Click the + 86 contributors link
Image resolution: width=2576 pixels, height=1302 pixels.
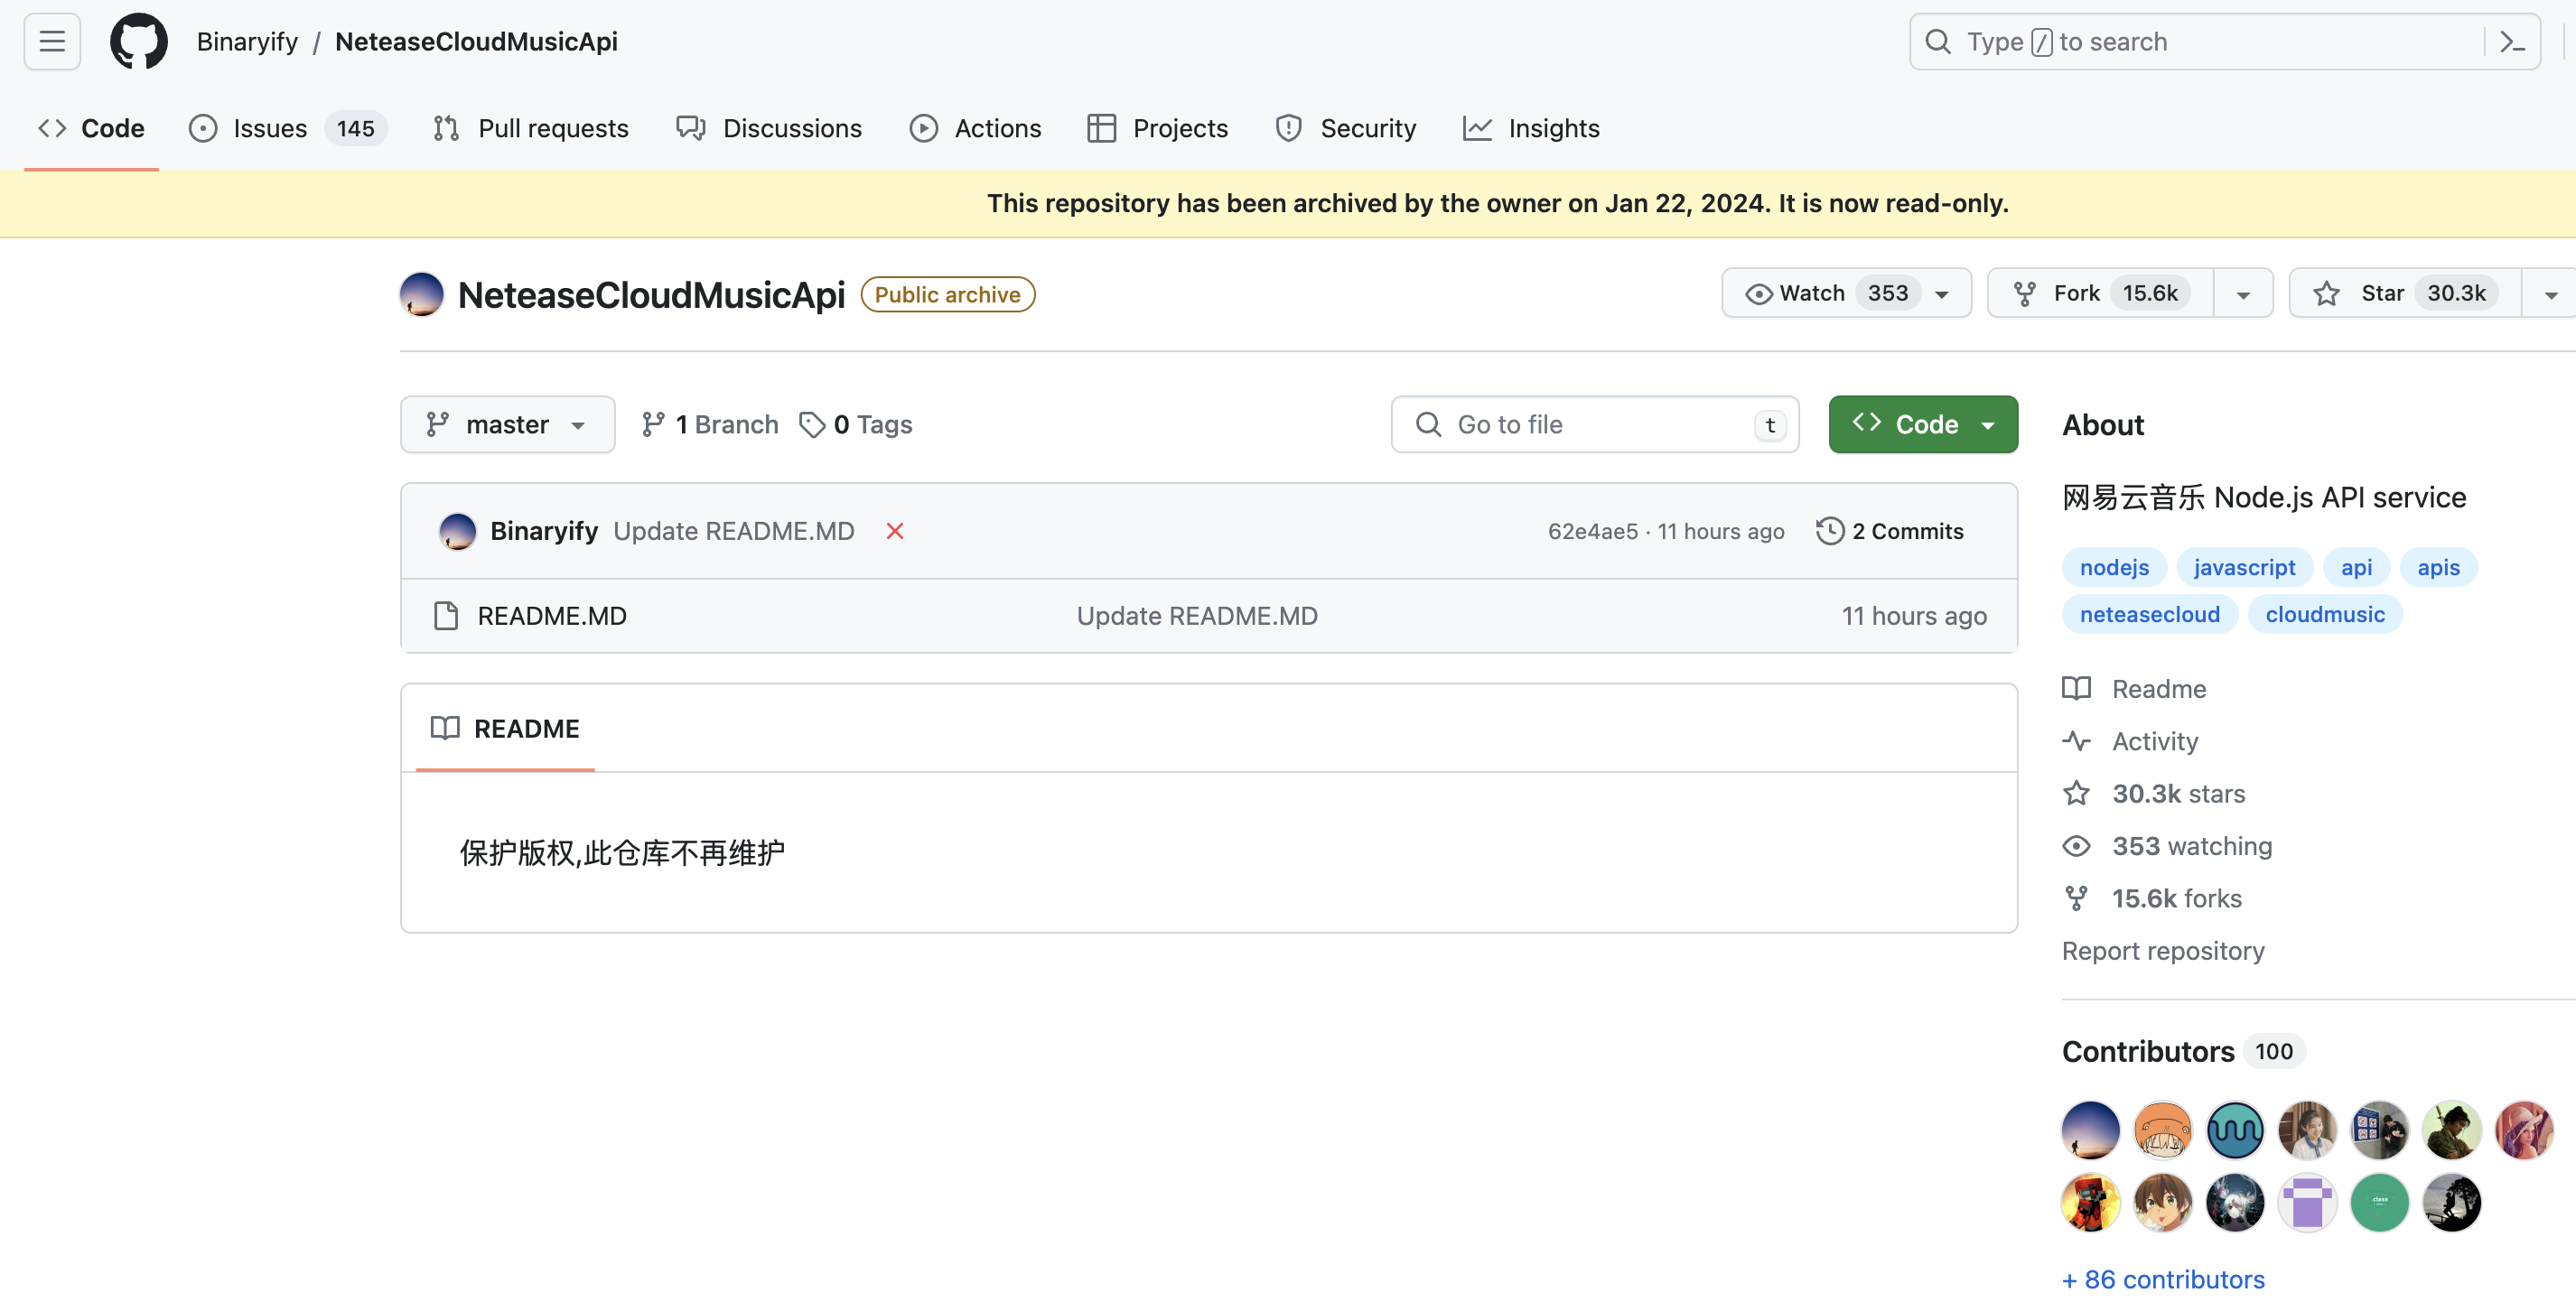pos(2163,1279)
